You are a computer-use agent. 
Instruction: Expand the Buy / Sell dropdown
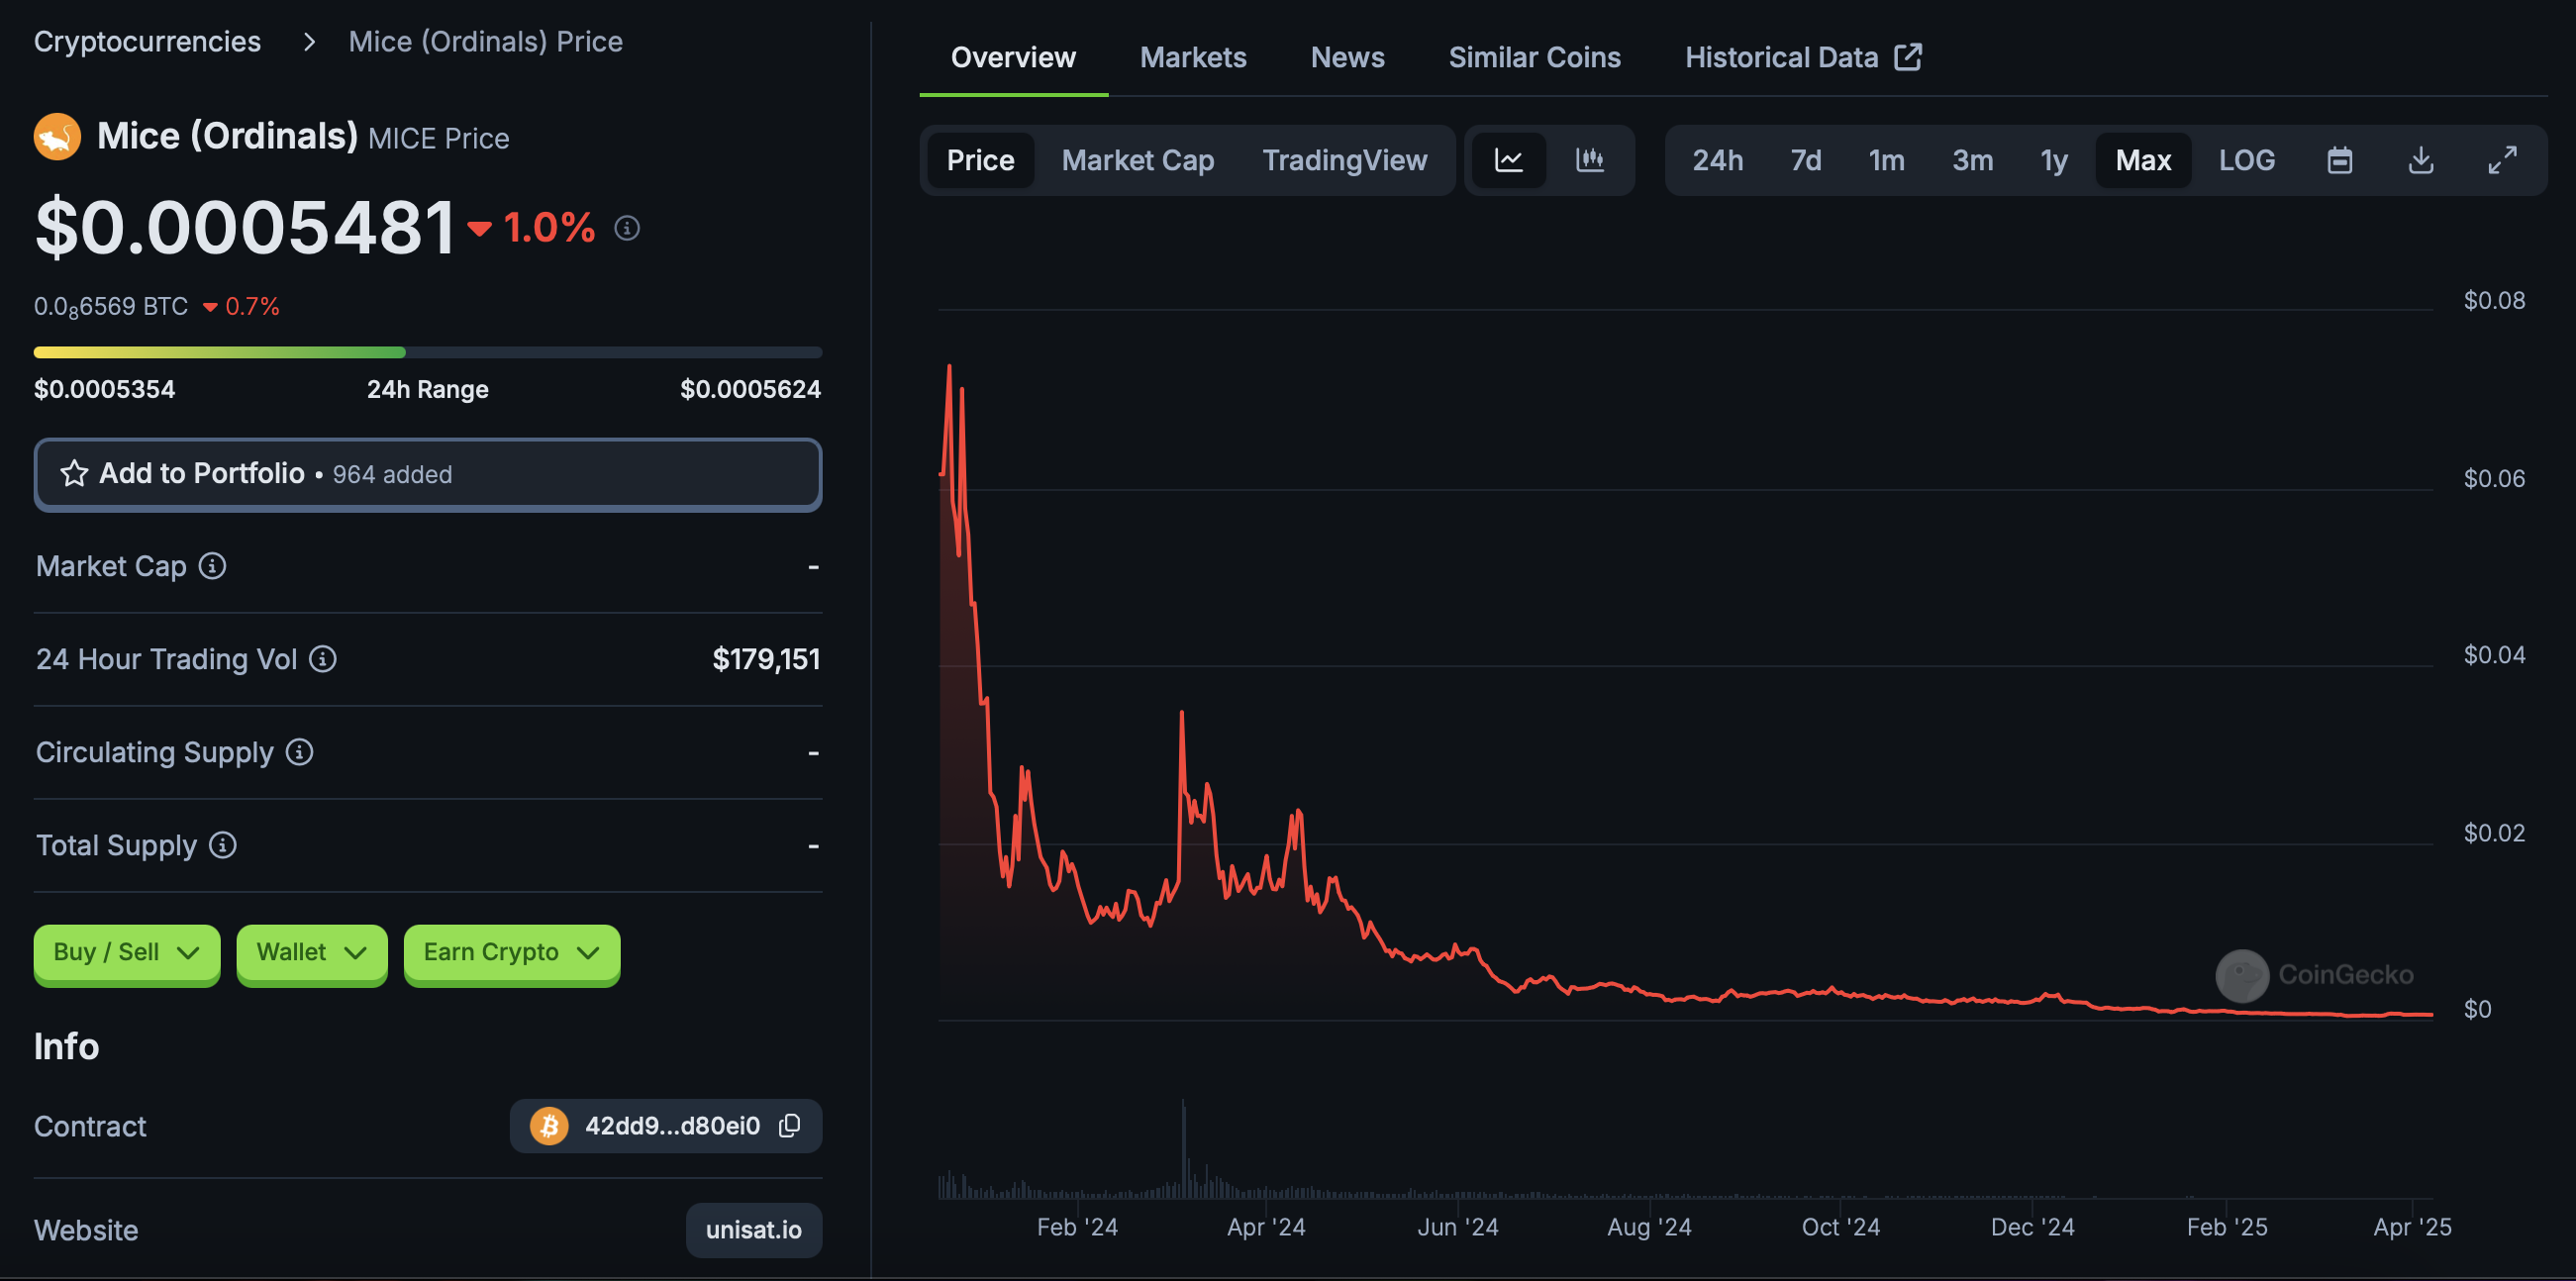pos(127,953)
